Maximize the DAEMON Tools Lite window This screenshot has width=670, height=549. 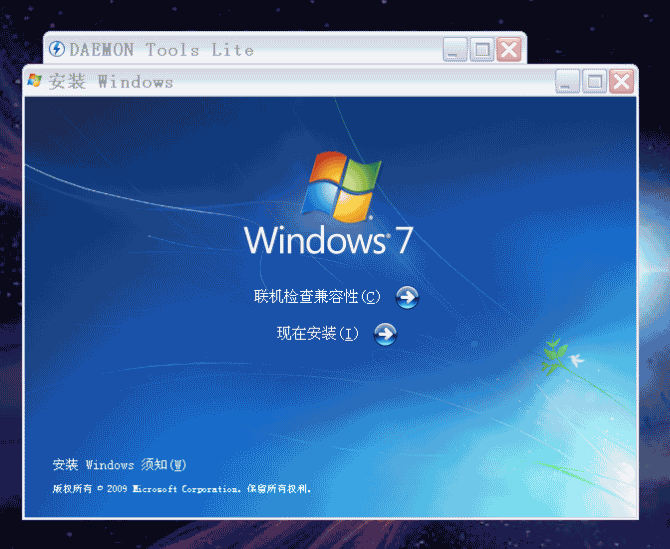point(482,50)
